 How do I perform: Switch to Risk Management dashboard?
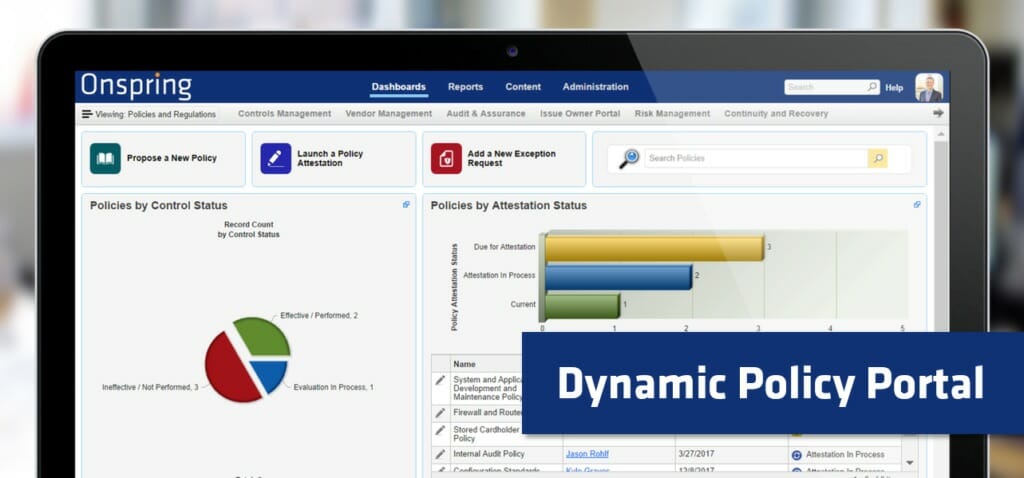click(672, 114)
